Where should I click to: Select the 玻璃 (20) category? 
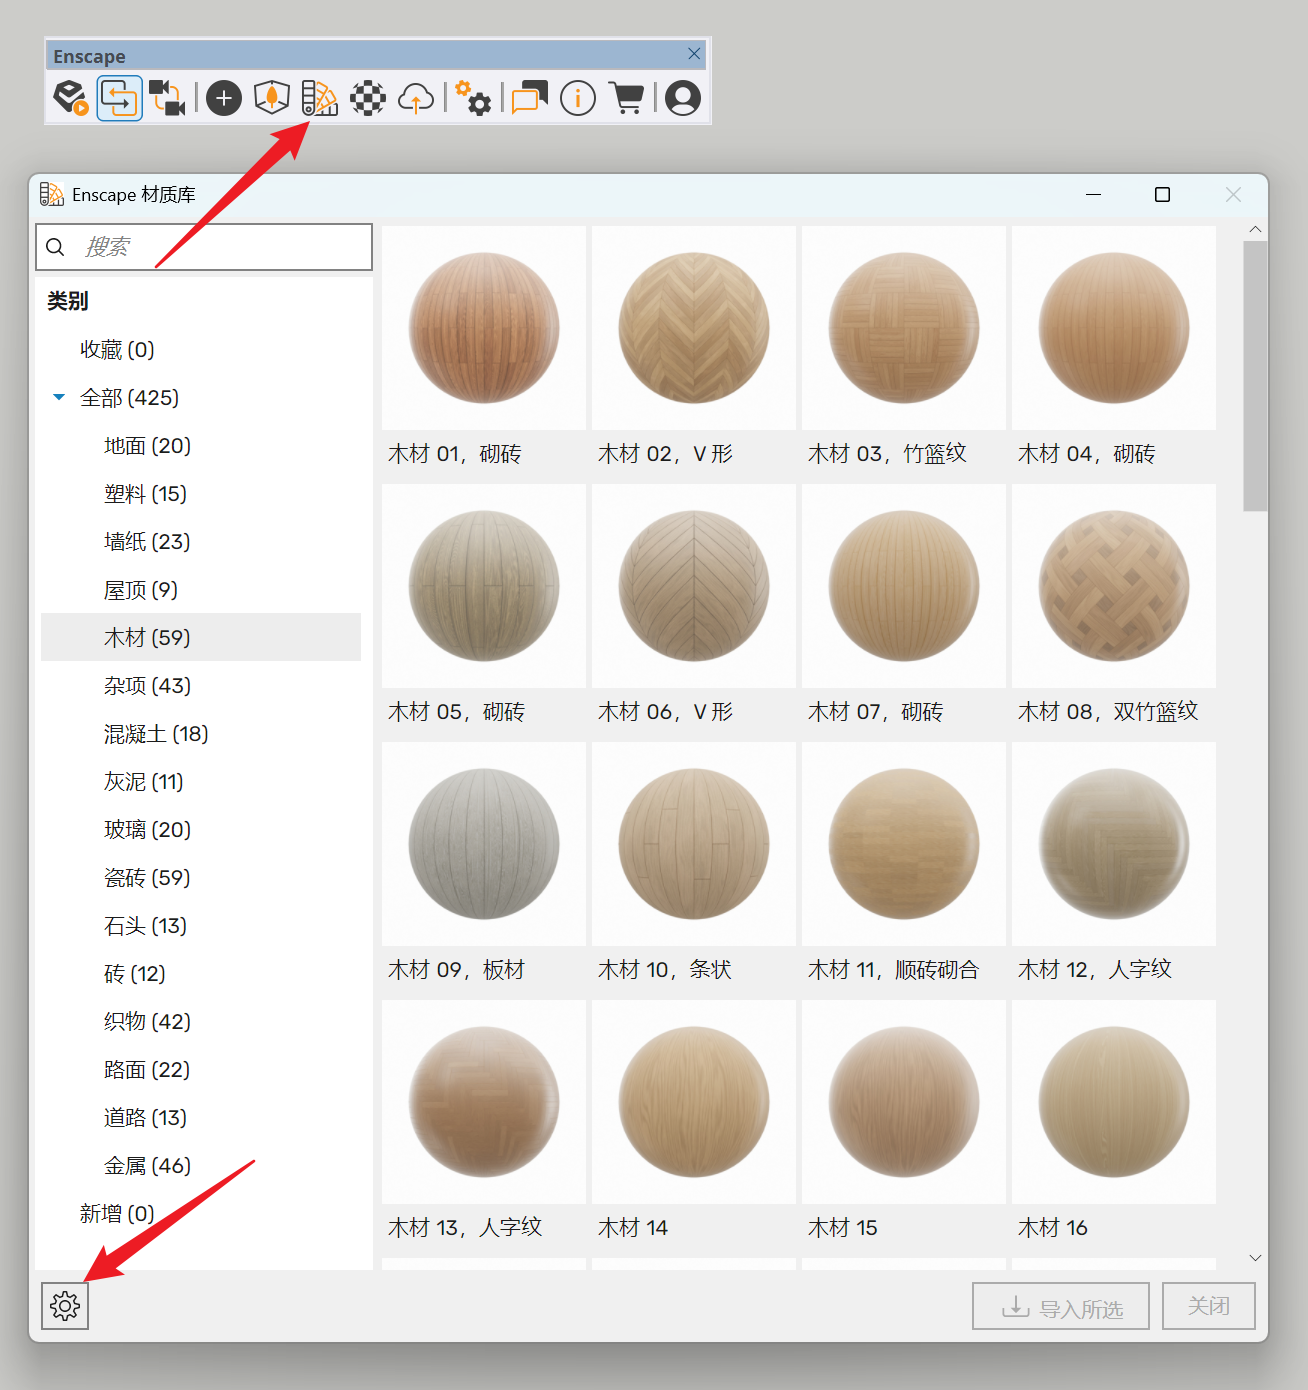click(x=147, y=830)
